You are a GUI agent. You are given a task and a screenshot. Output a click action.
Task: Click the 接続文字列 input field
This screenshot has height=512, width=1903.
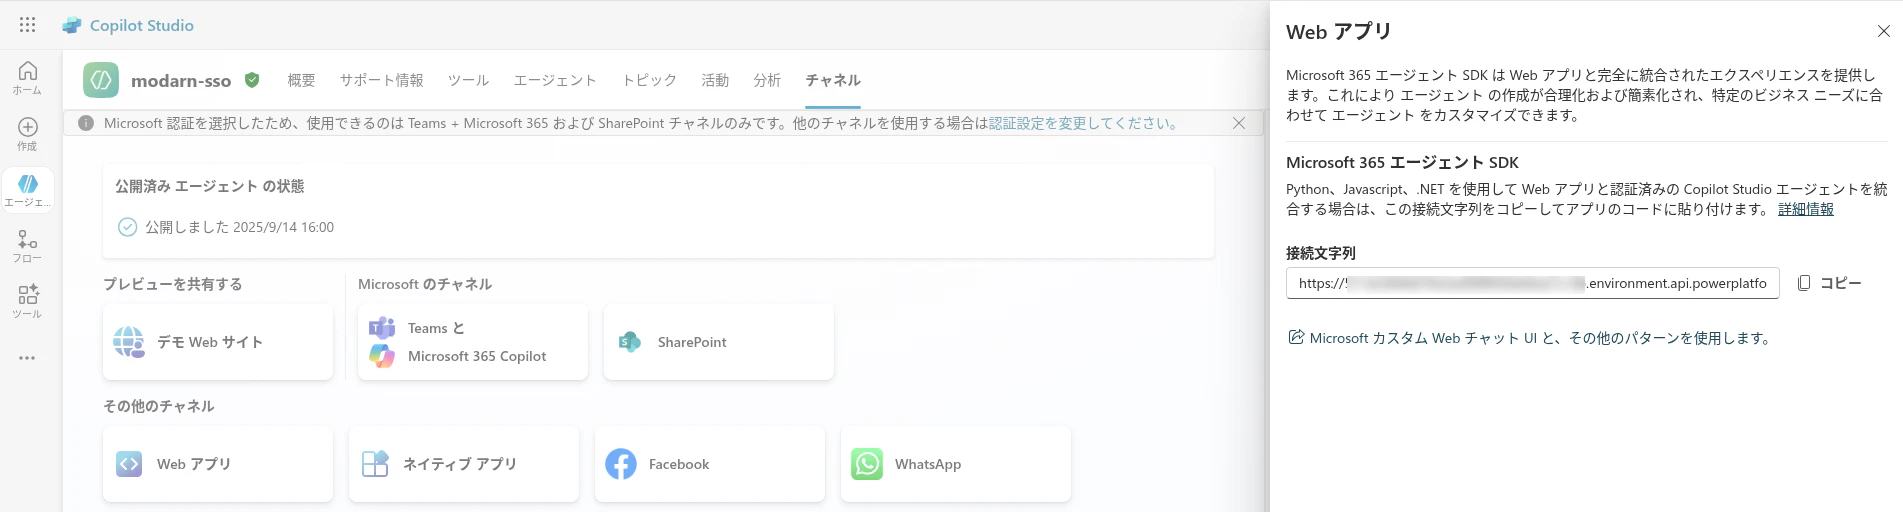(1533, 283)
